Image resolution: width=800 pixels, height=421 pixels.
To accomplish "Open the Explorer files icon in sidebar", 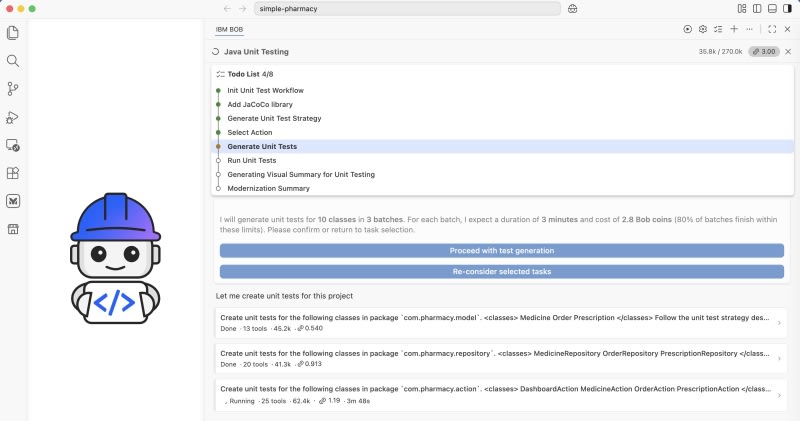I will tap(13, 33).
